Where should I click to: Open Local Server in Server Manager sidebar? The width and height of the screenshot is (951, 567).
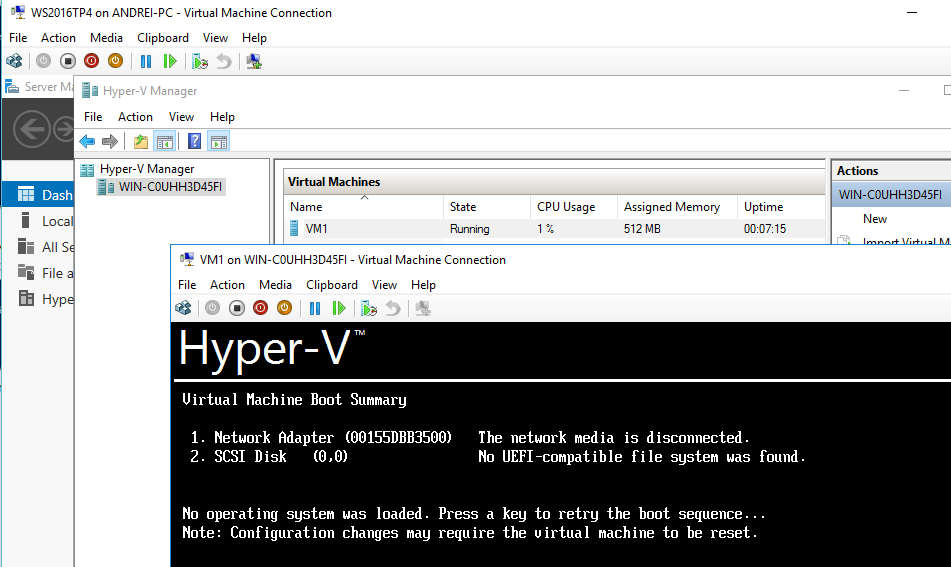tap(38, 221)
